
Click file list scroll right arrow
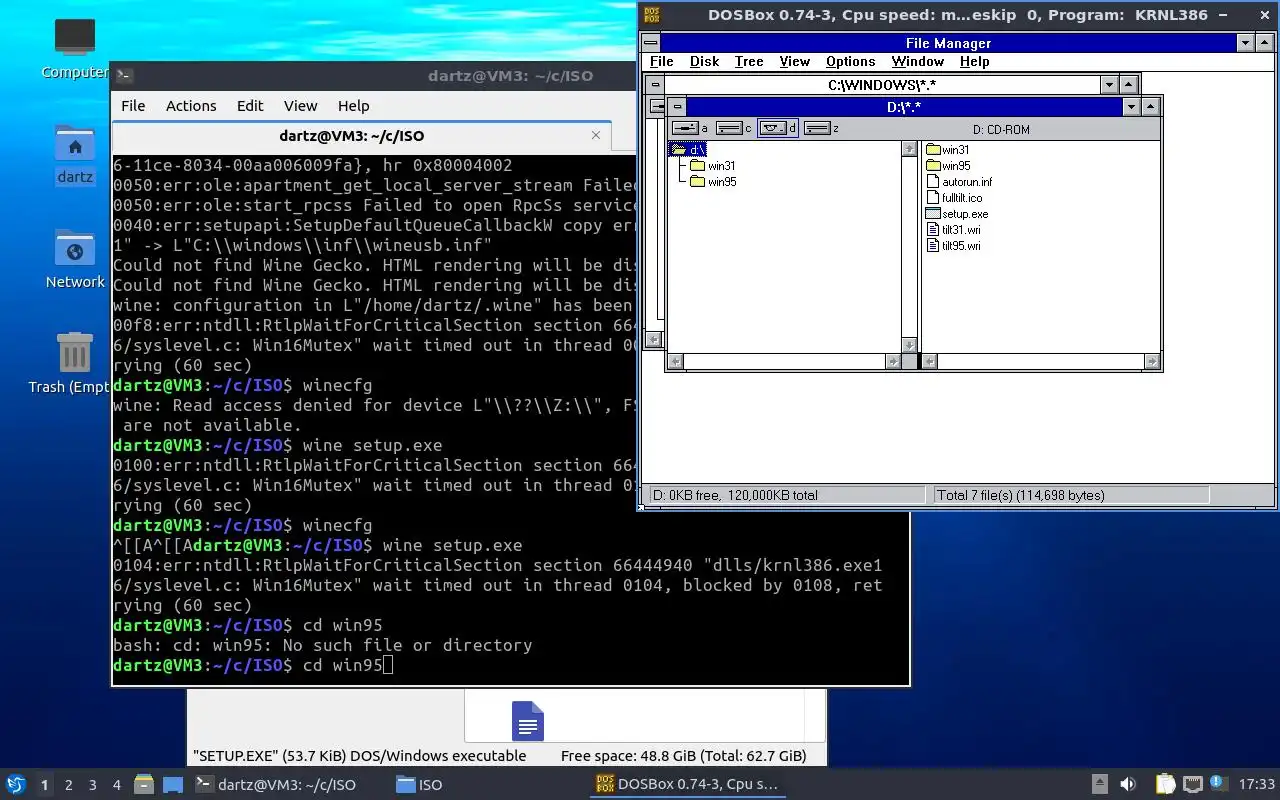(1152, 361)
